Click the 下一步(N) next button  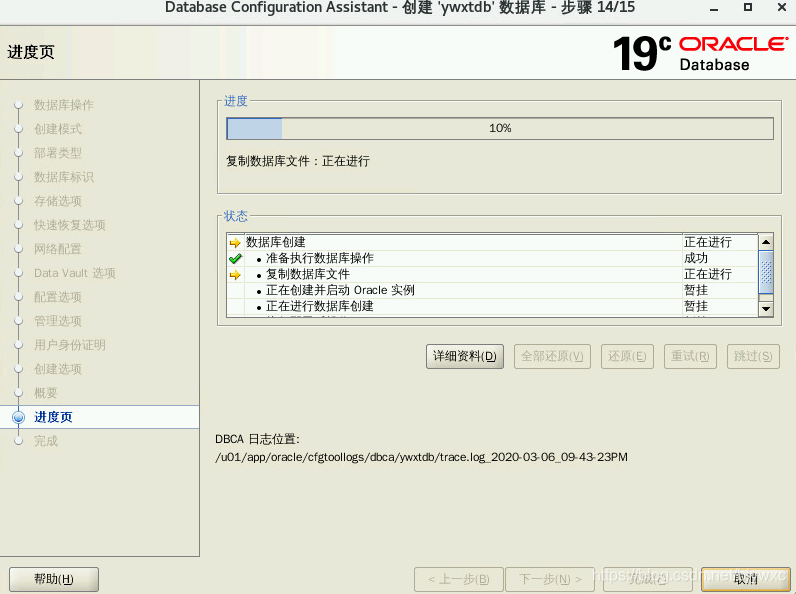coord(550,579)
